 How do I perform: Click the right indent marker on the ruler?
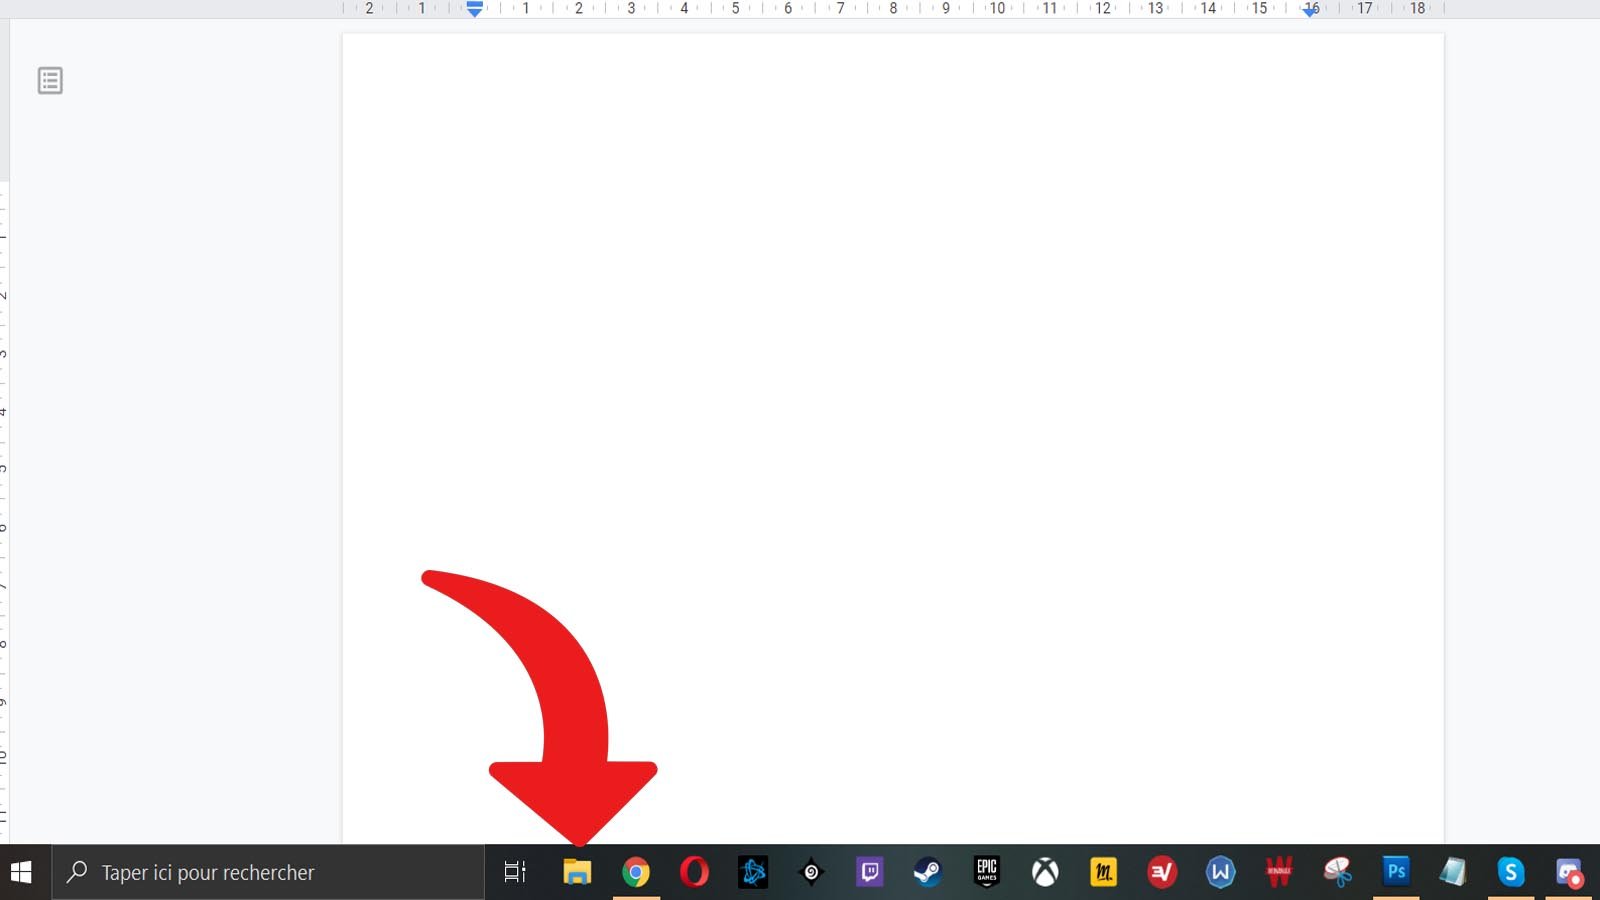(1310, 10)
